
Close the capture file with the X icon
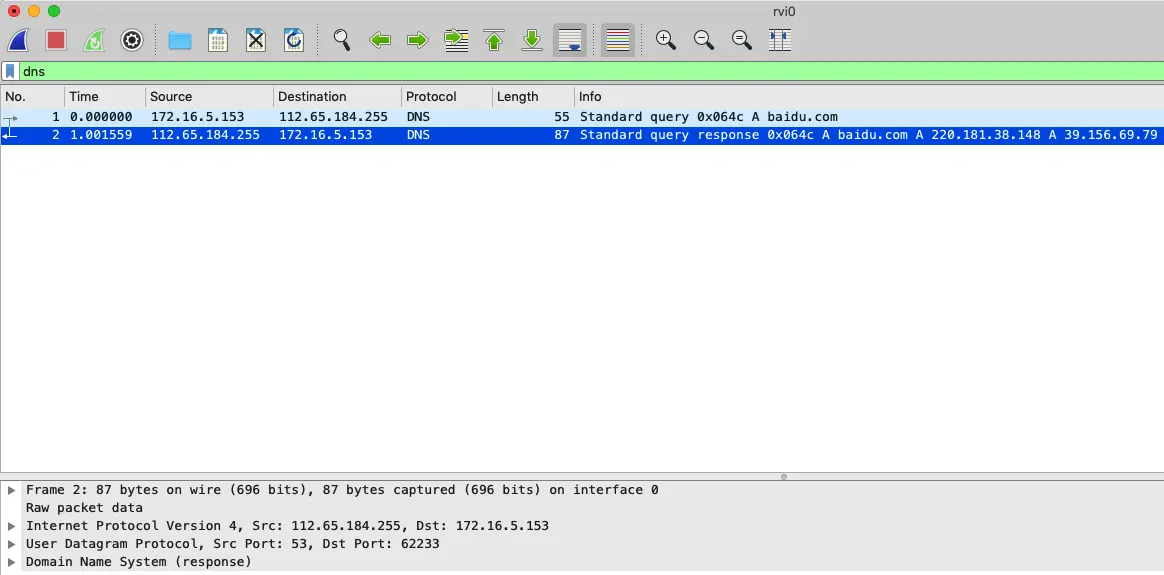(255, 40)
